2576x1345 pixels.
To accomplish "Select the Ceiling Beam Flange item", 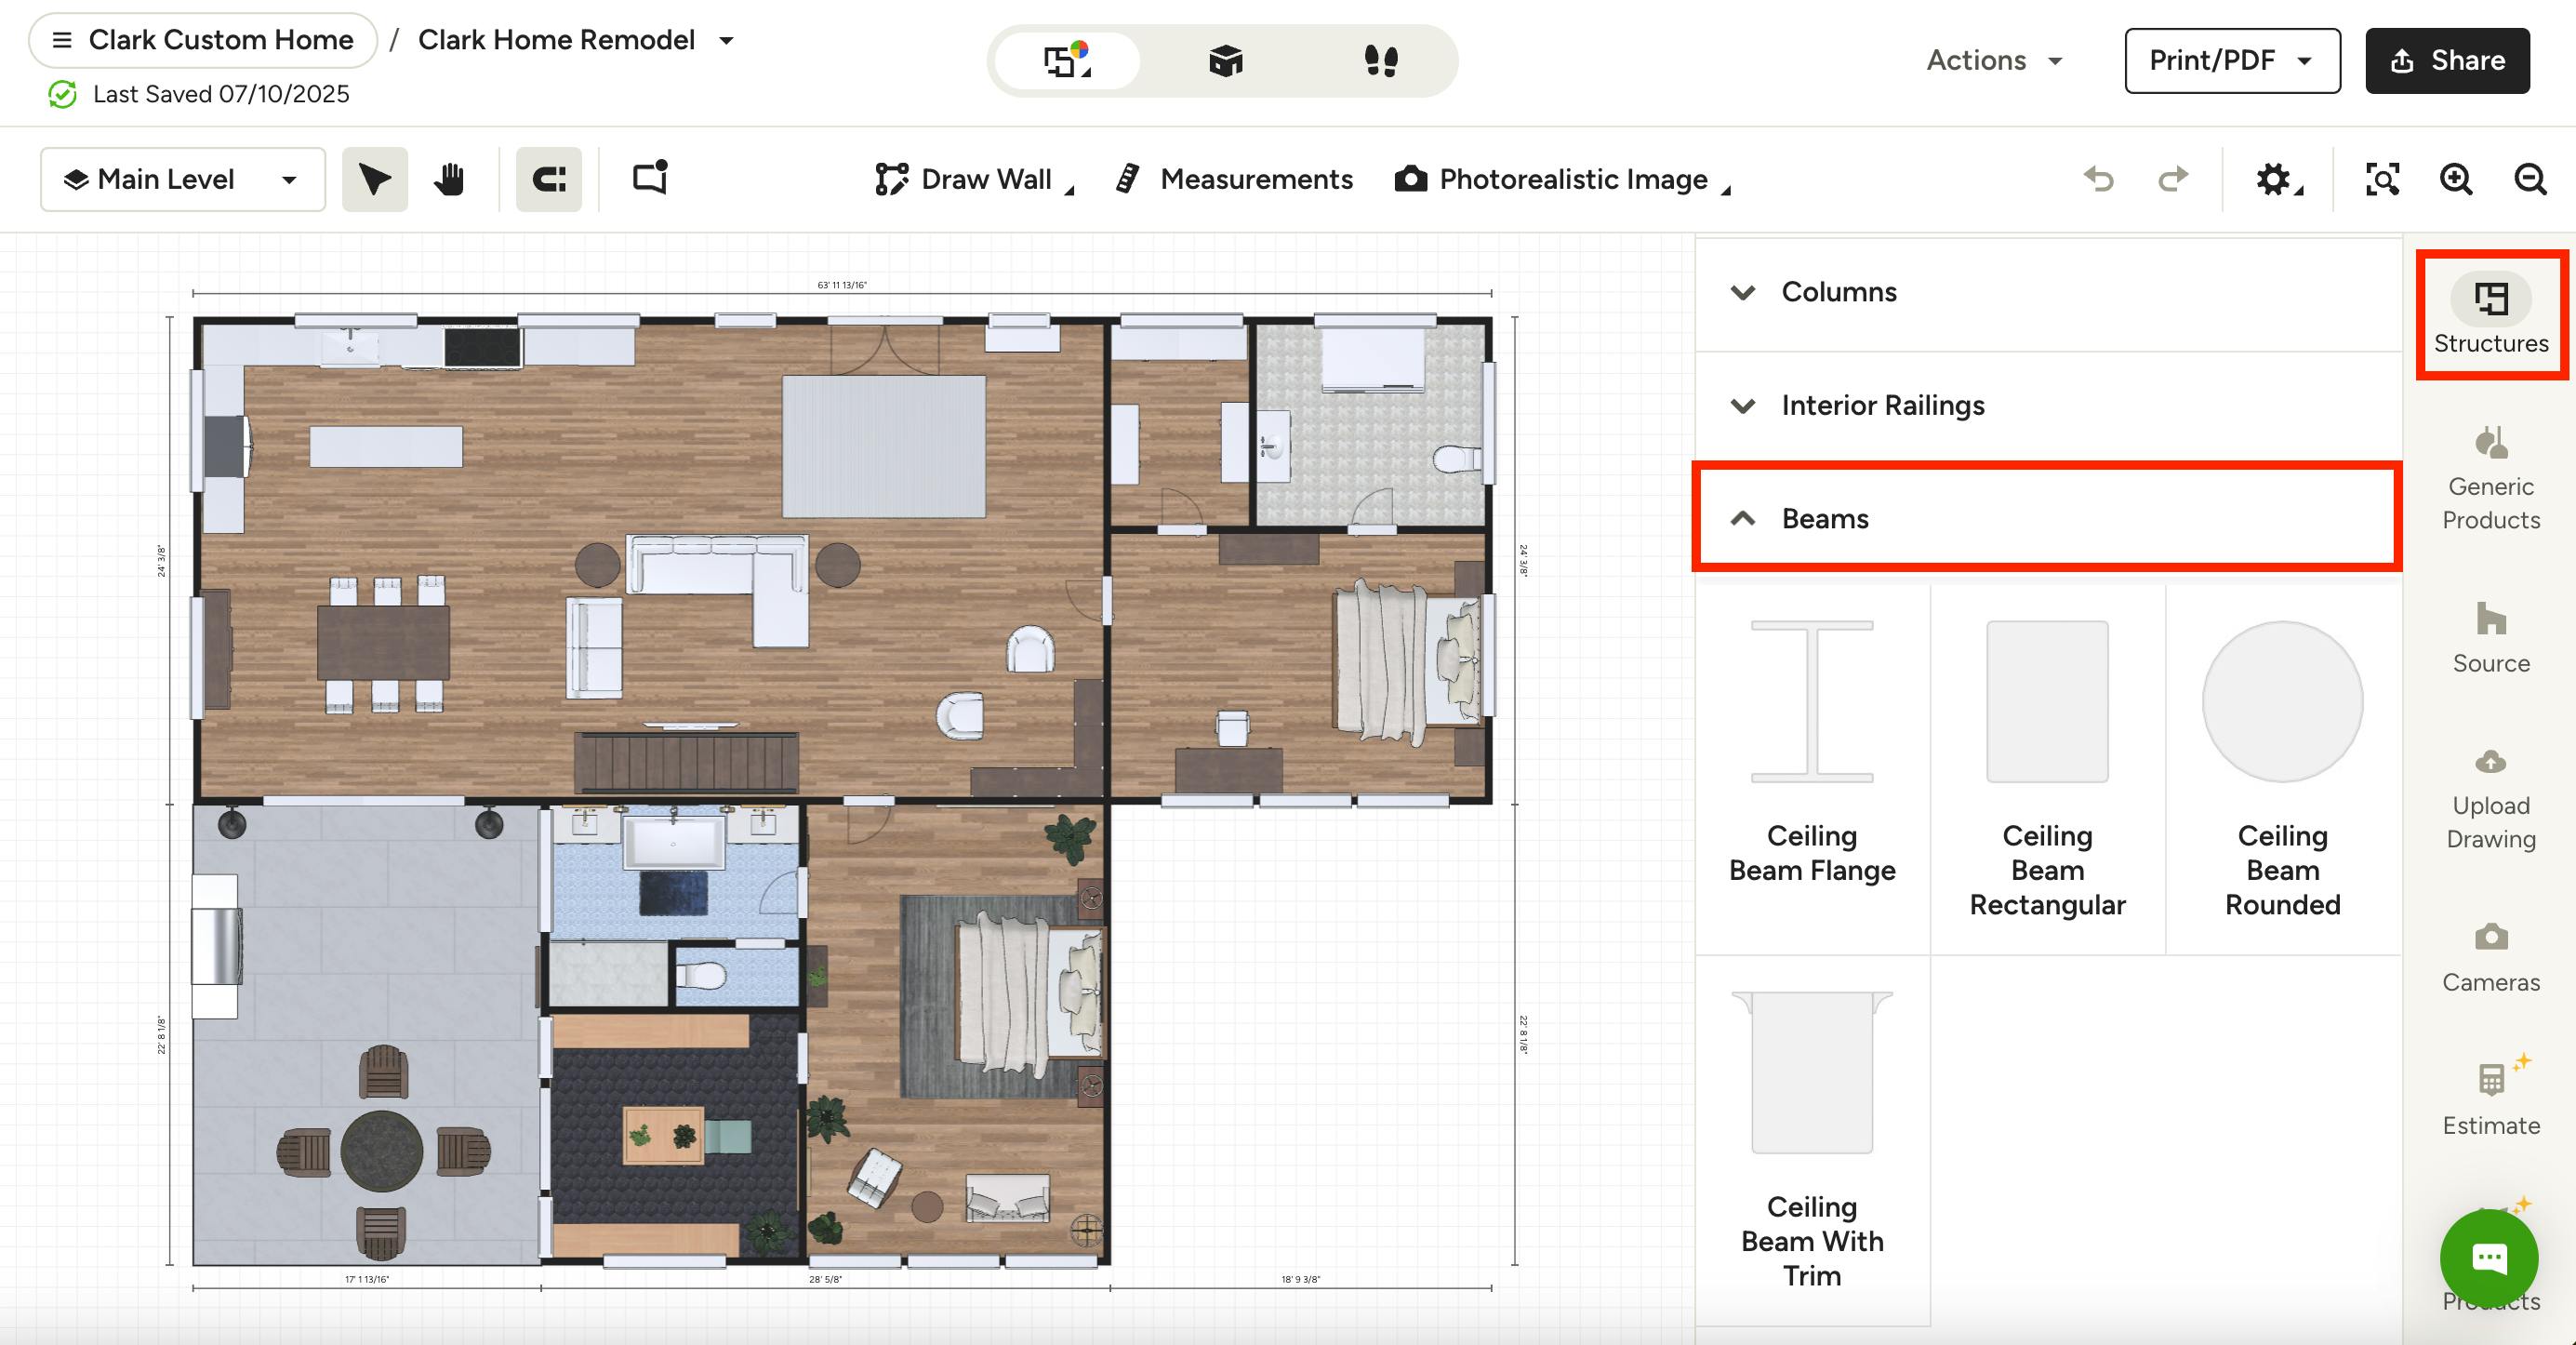I will 1812,768.
